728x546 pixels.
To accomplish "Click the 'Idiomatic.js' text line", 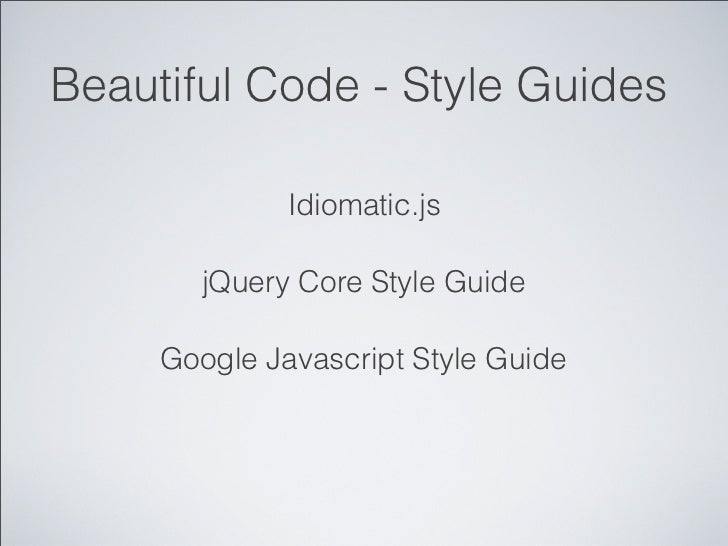I will (364, 205).
